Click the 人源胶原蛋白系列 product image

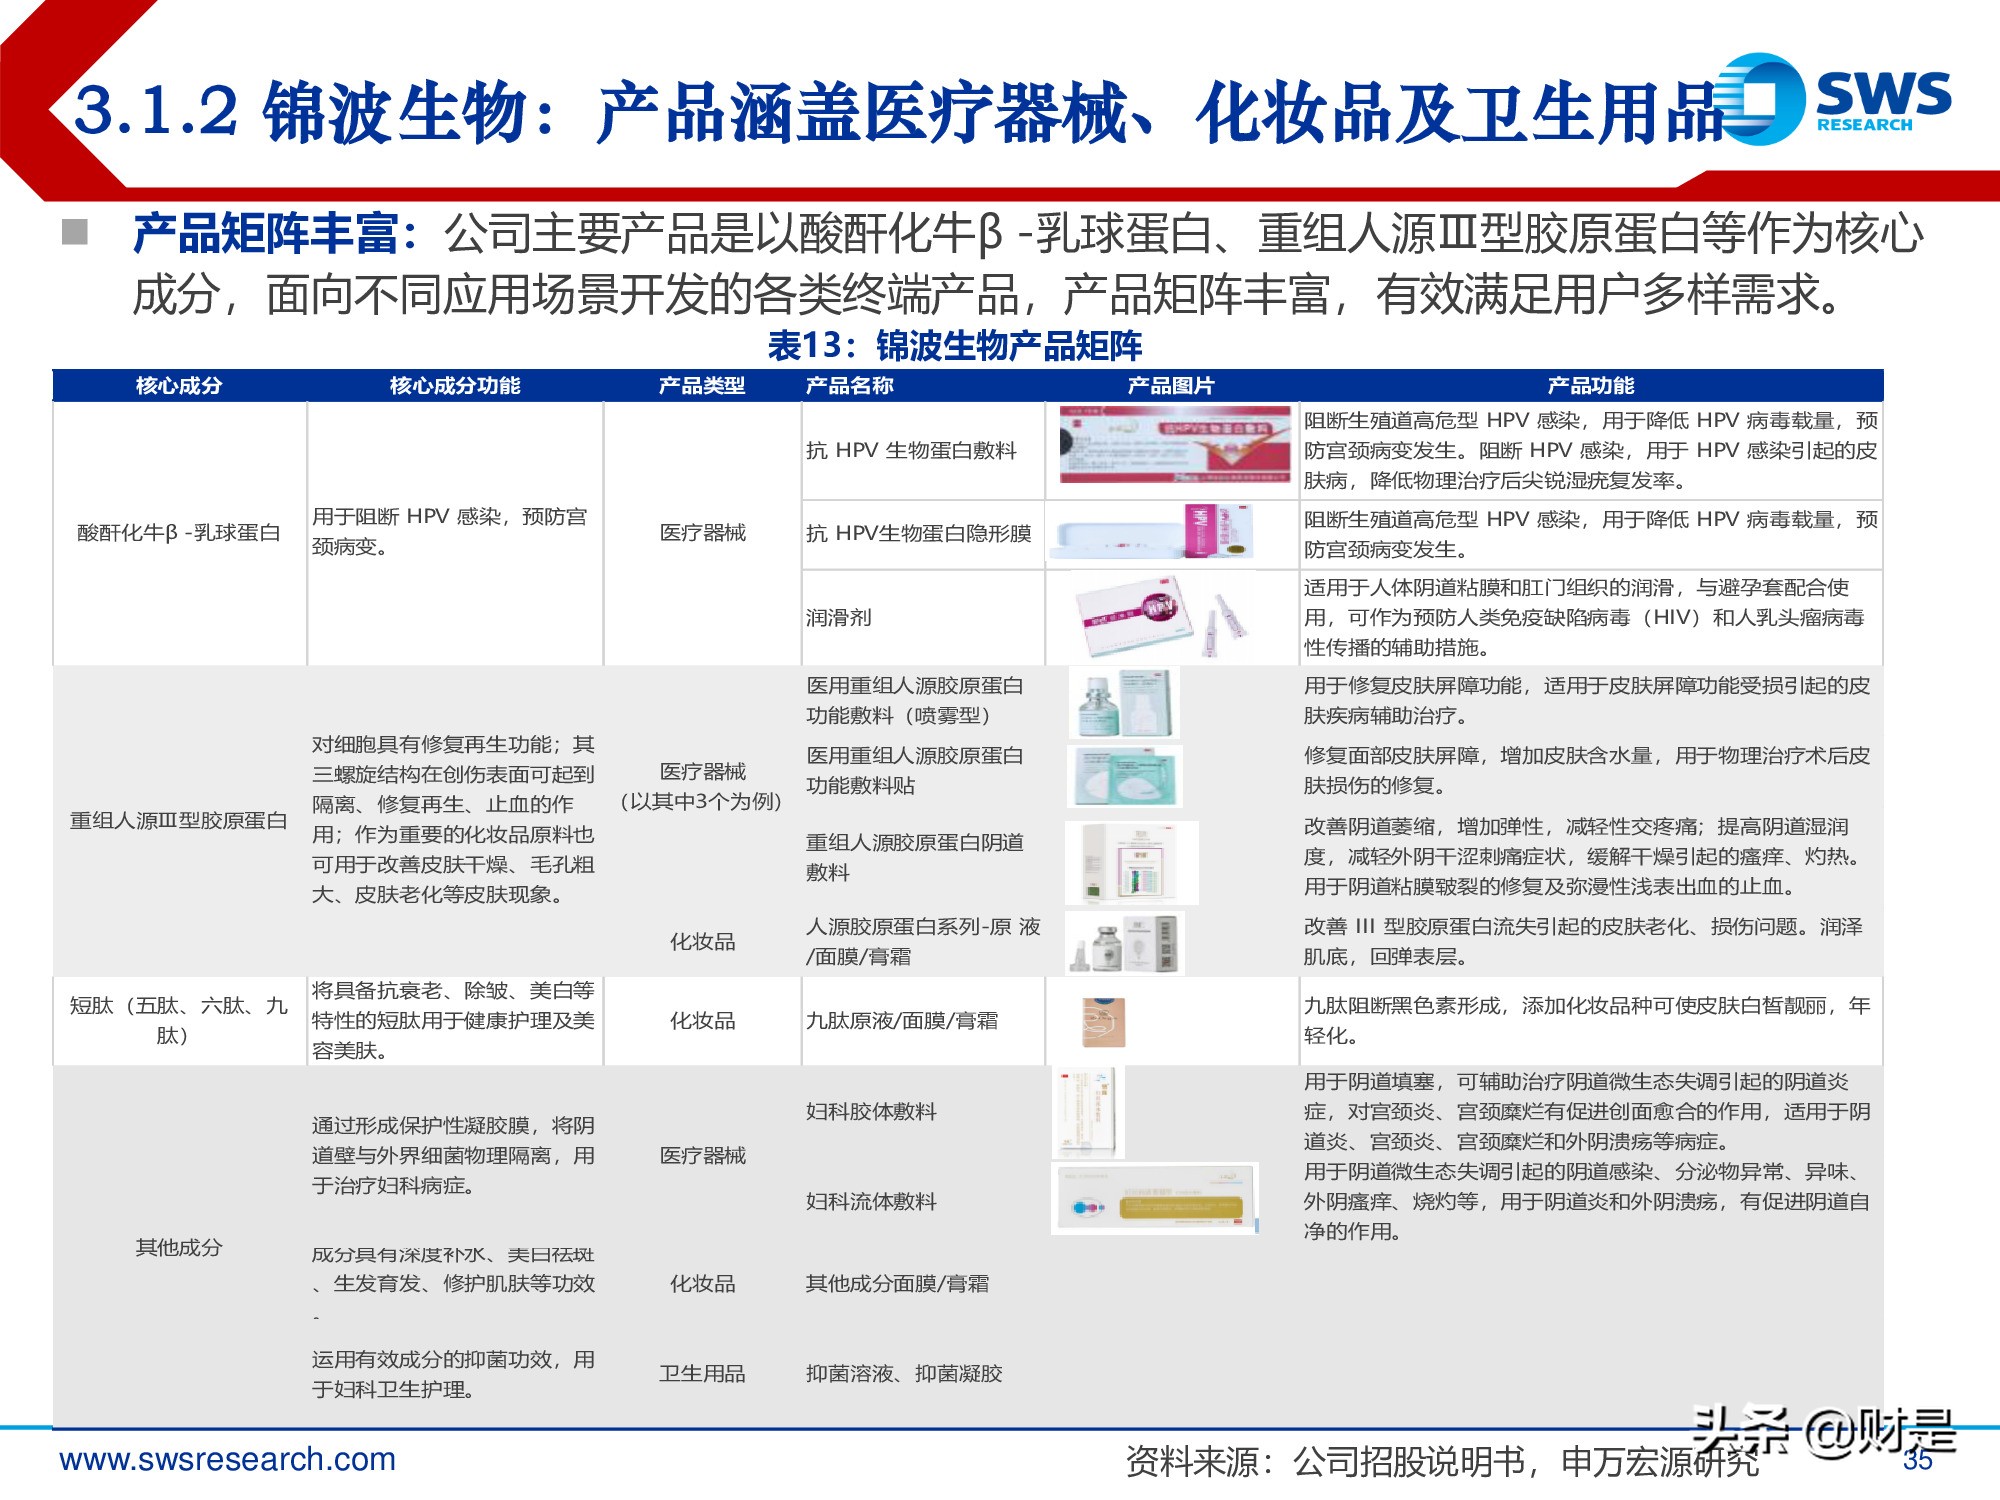tap(1125, 942)
